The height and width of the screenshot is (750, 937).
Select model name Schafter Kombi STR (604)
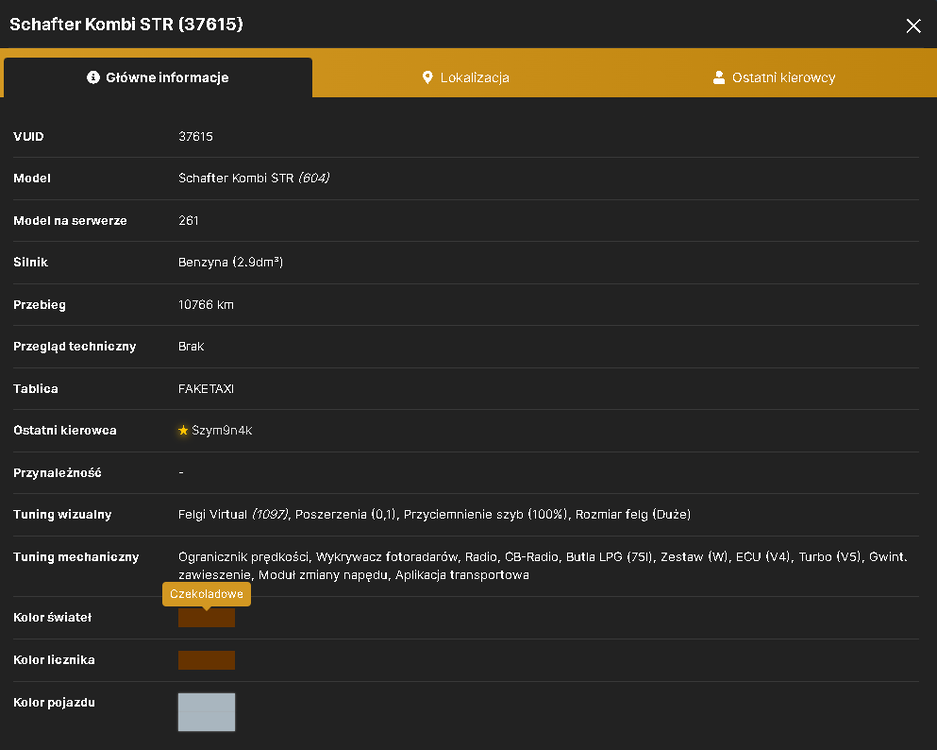254,178
